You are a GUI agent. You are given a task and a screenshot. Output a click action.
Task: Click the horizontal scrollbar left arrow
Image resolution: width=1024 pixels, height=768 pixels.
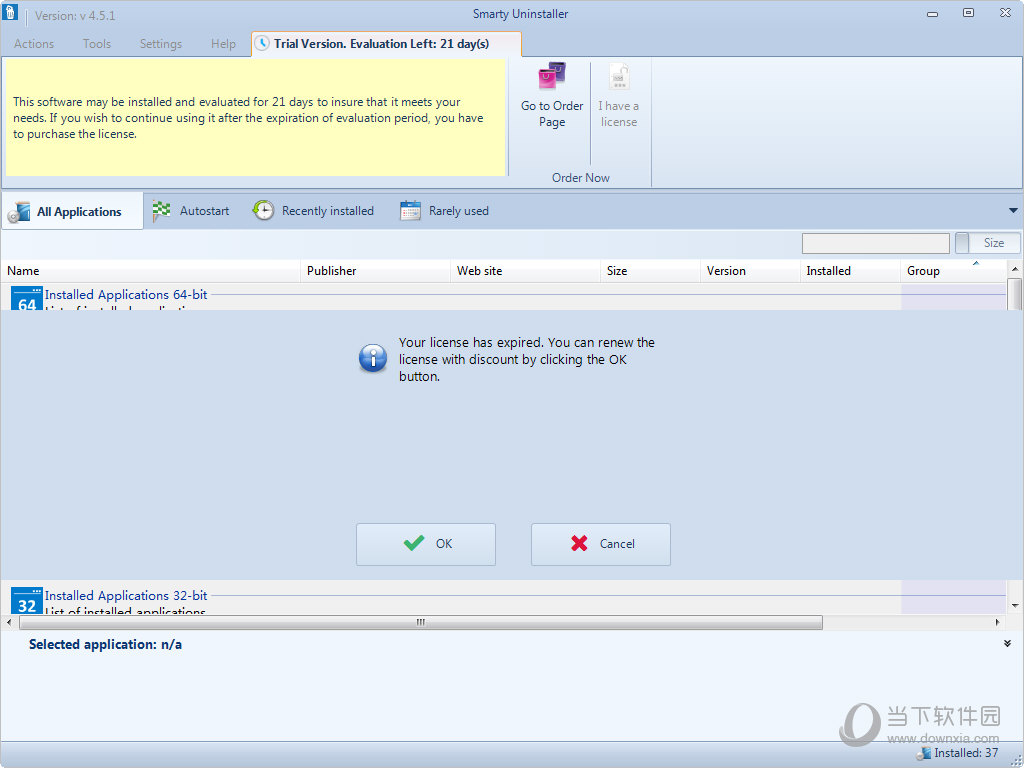coord(8,622)
